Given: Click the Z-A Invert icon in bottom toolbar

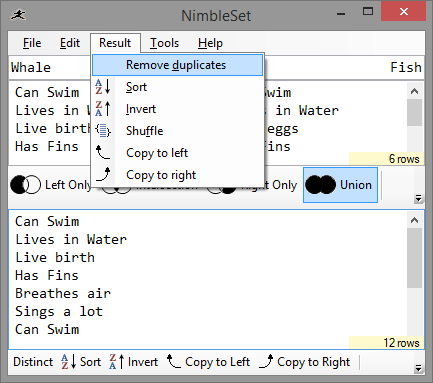Looking at the screenshot, I should [x=117, y=362].
